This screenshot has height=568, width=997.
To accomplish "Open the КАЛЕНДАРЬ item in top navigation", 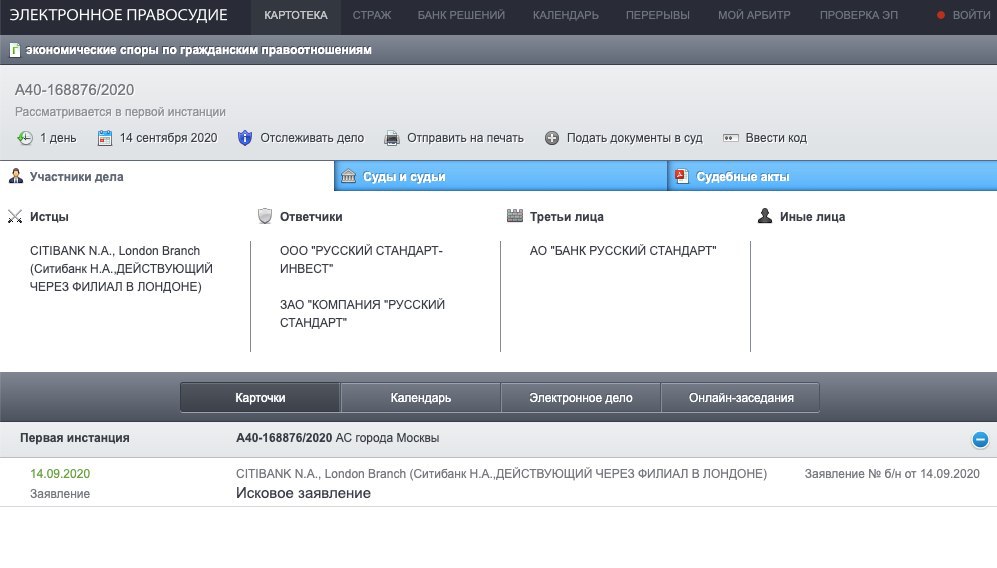I will point(566,15).
